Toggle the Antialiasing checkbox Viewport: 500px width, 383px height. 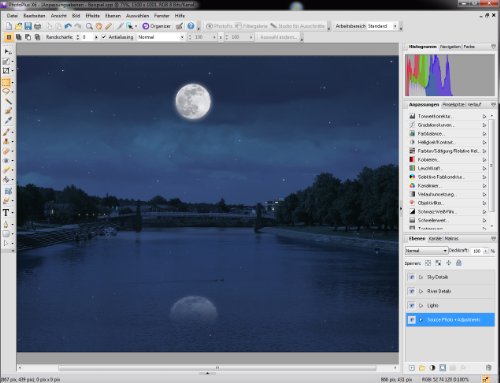click(104, 37)
